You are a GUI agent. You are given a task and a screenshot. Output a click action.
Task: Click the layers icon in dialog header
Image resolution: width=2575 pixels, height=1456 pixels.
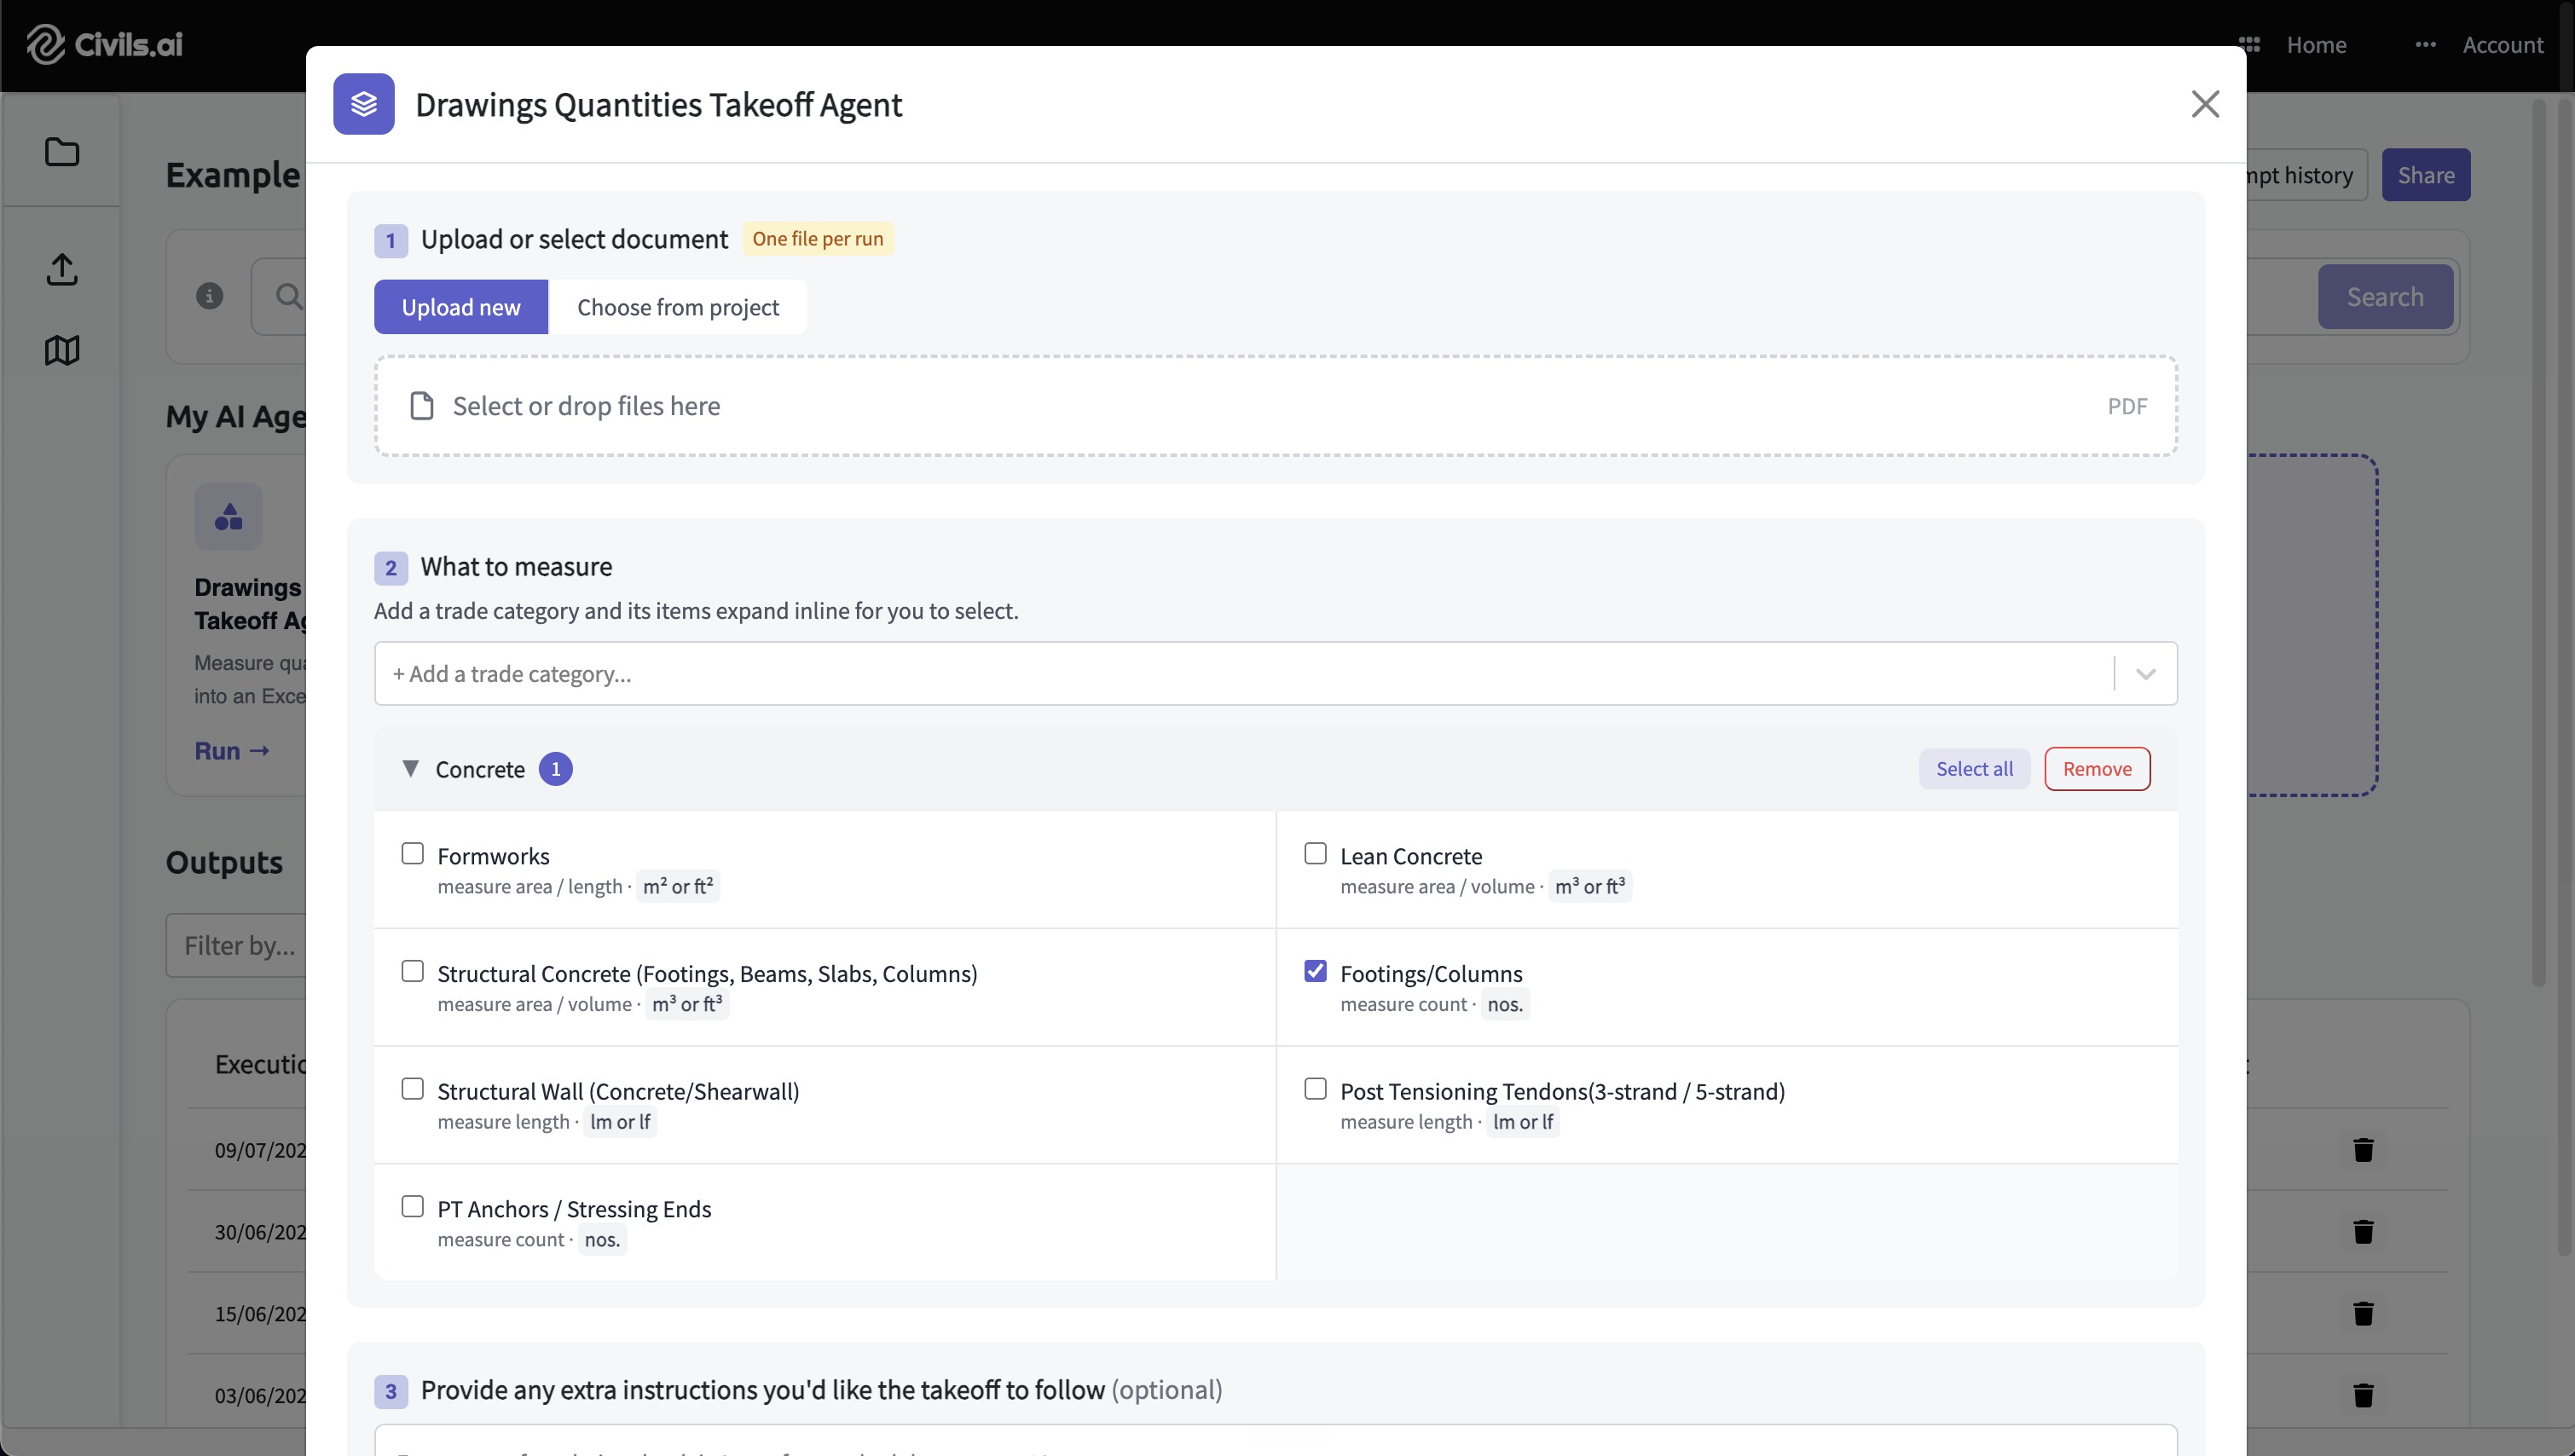click(364, 104)
